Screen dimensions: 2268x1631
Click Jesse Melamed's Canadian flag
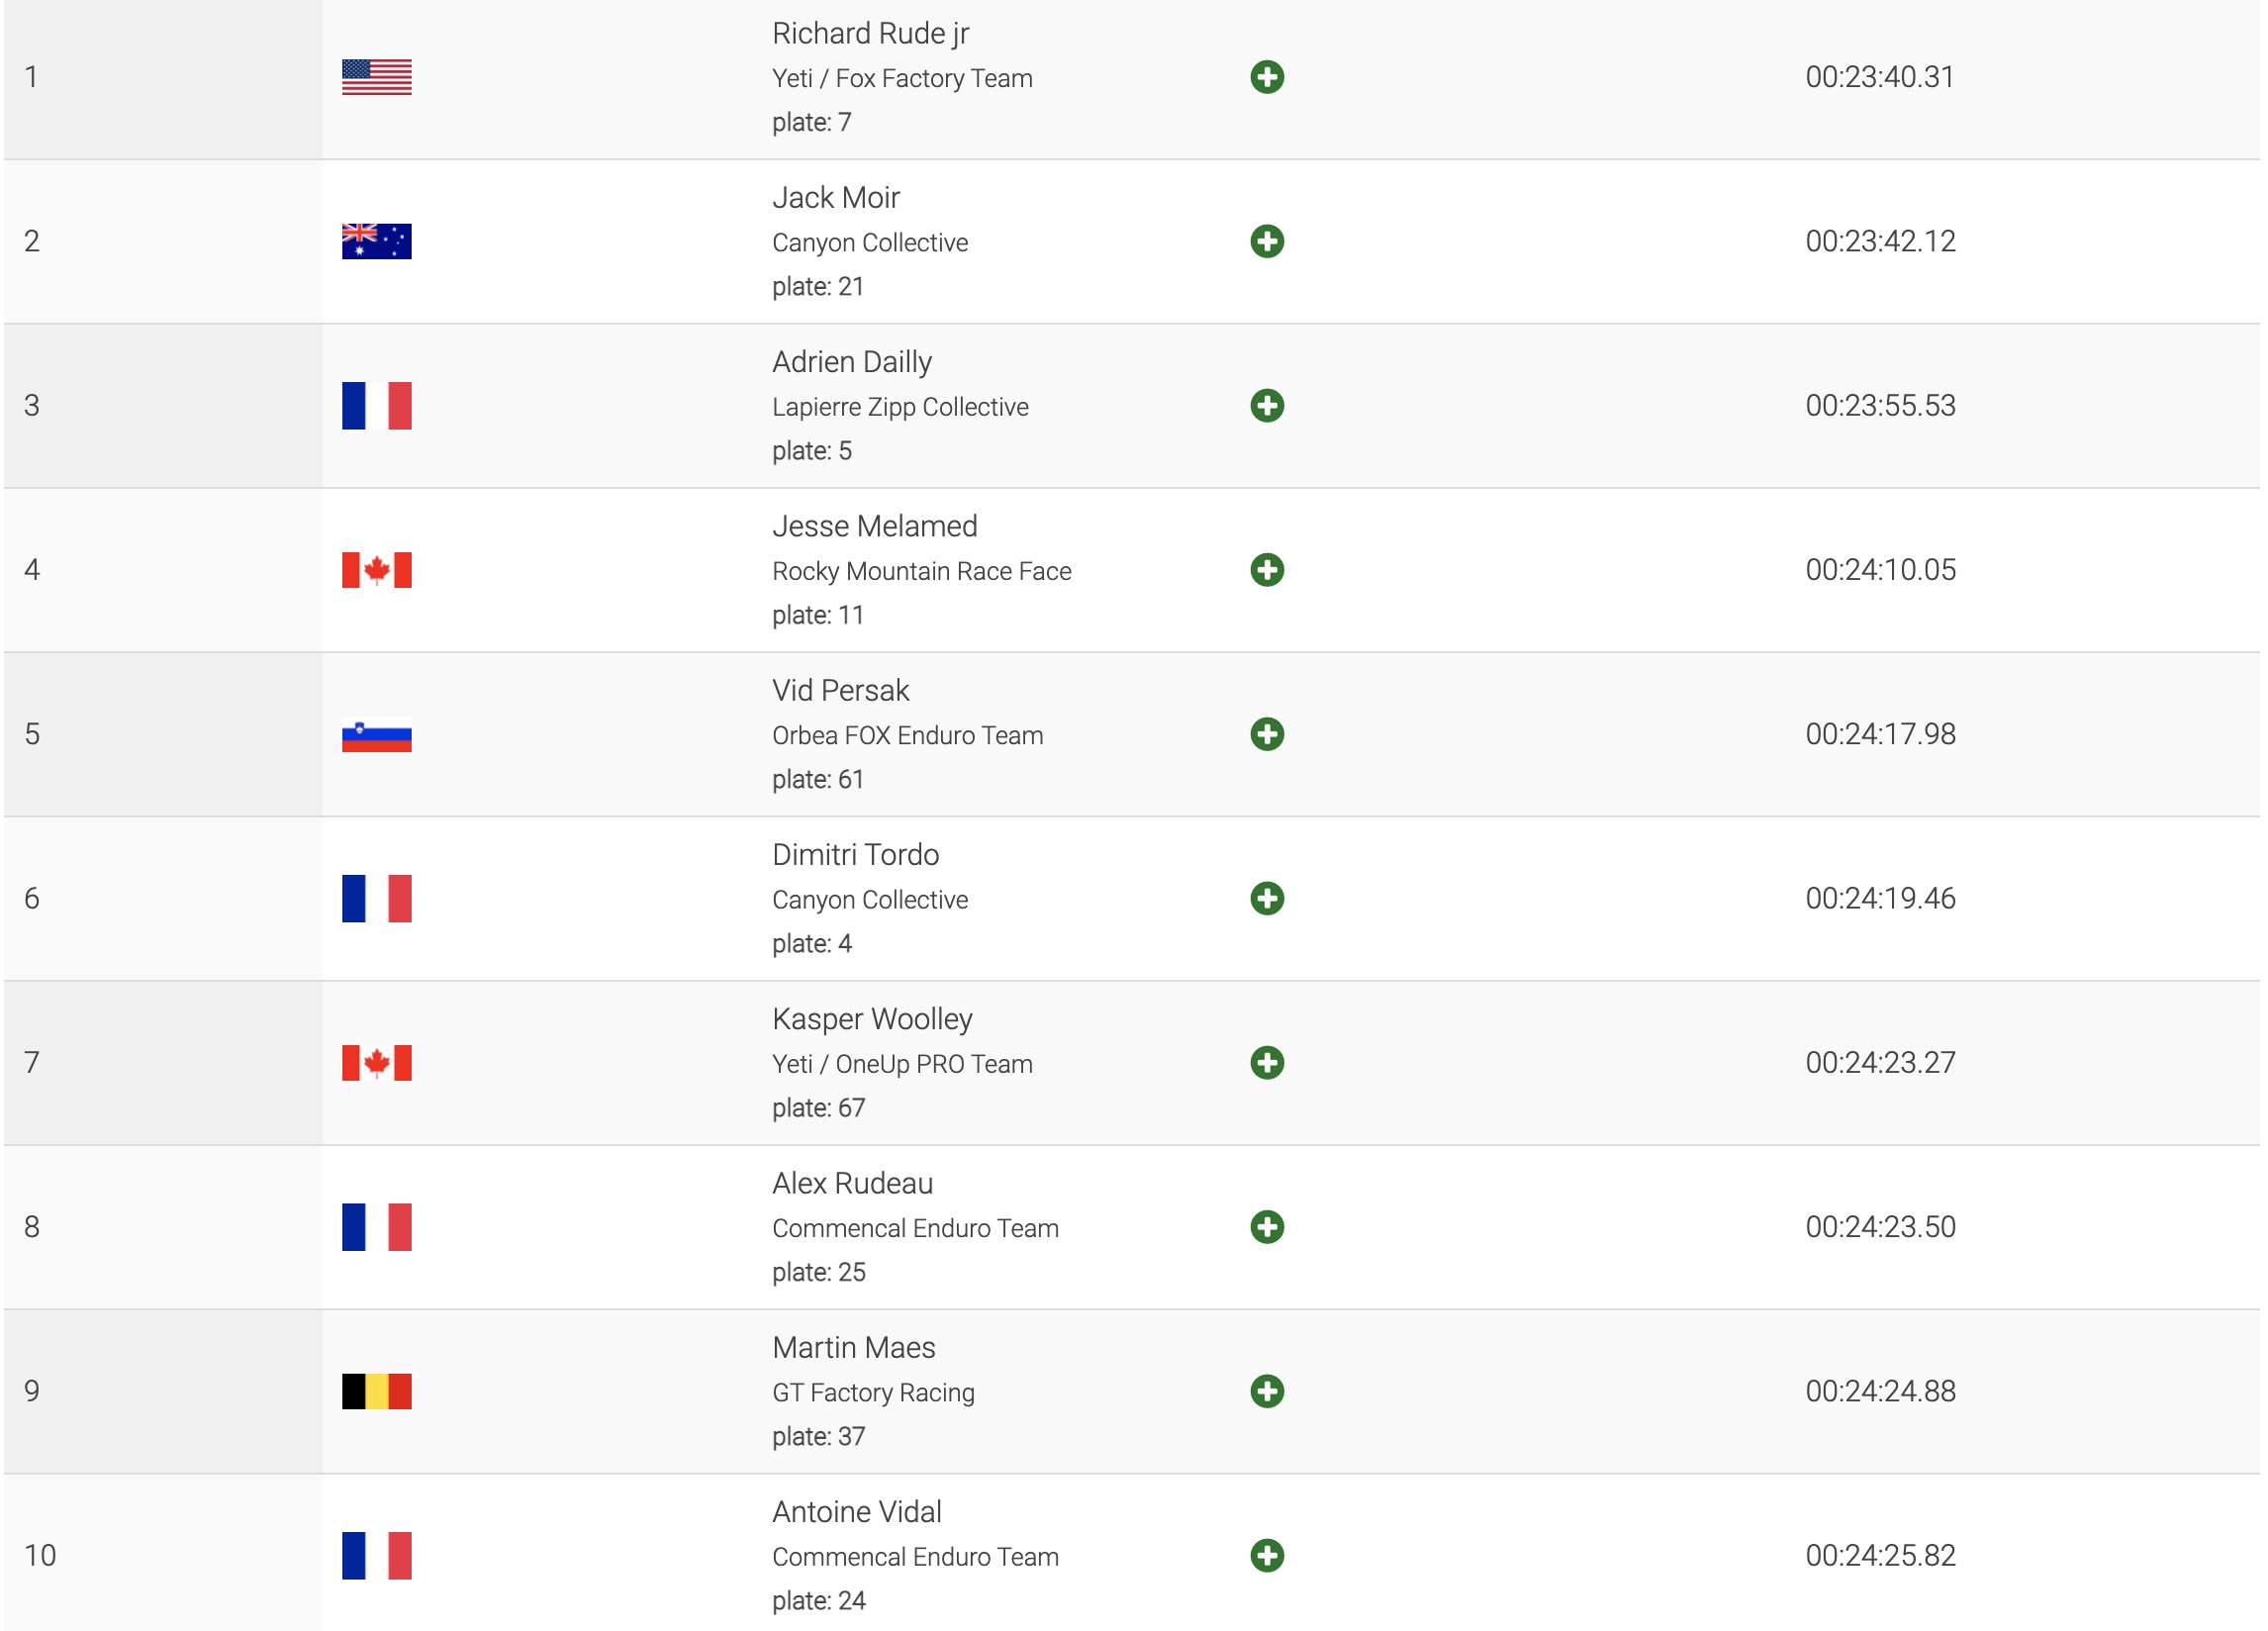click(x=376, y=570)
